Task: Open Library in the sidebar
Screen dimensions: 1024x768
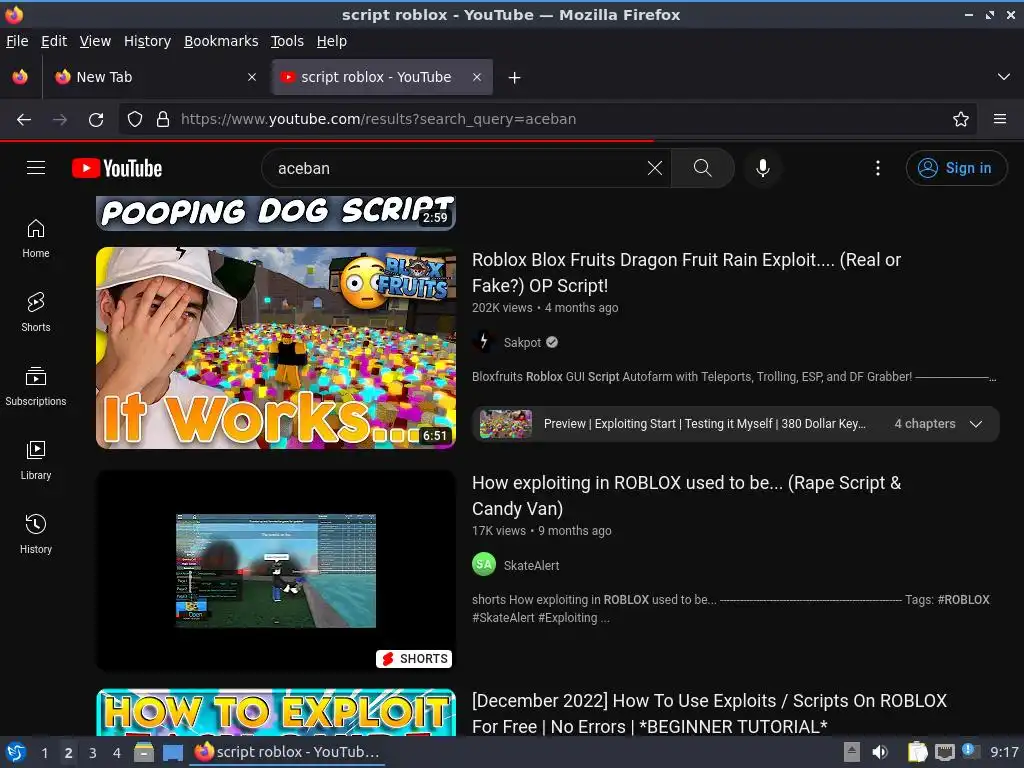Action: point(36,460)
